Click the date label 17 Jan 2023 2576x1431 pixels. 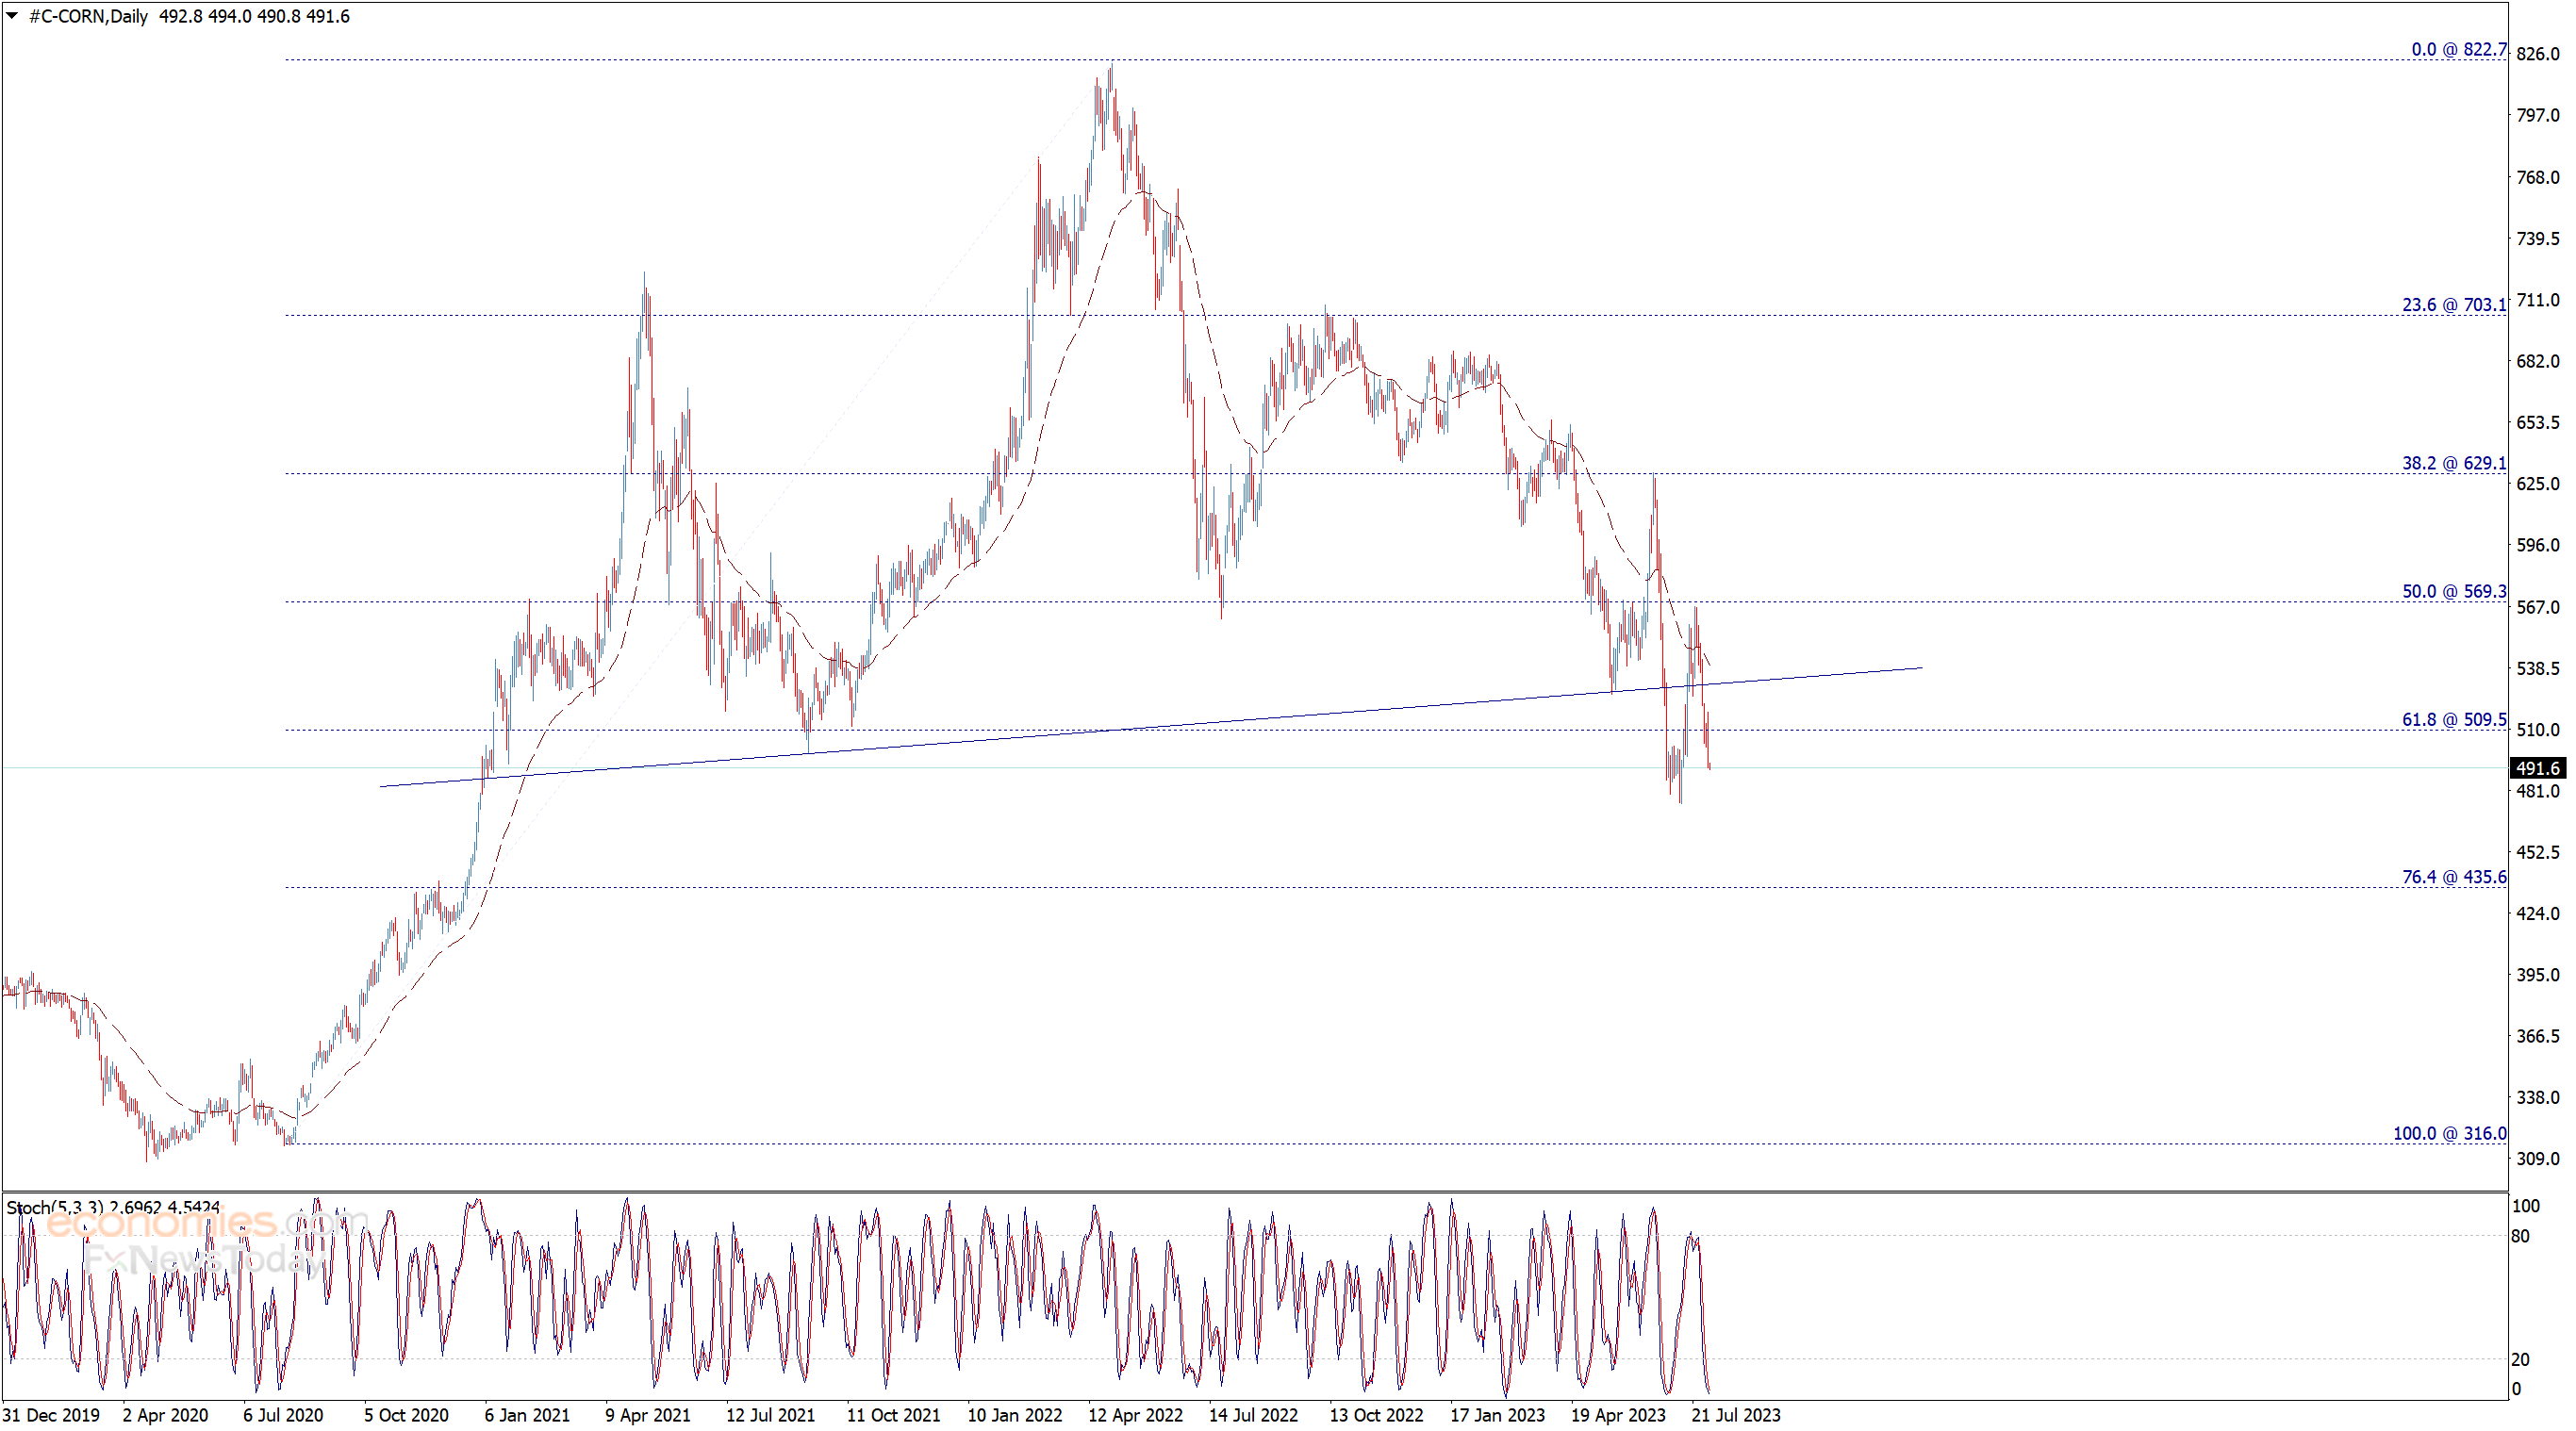click(1497, 1415)
